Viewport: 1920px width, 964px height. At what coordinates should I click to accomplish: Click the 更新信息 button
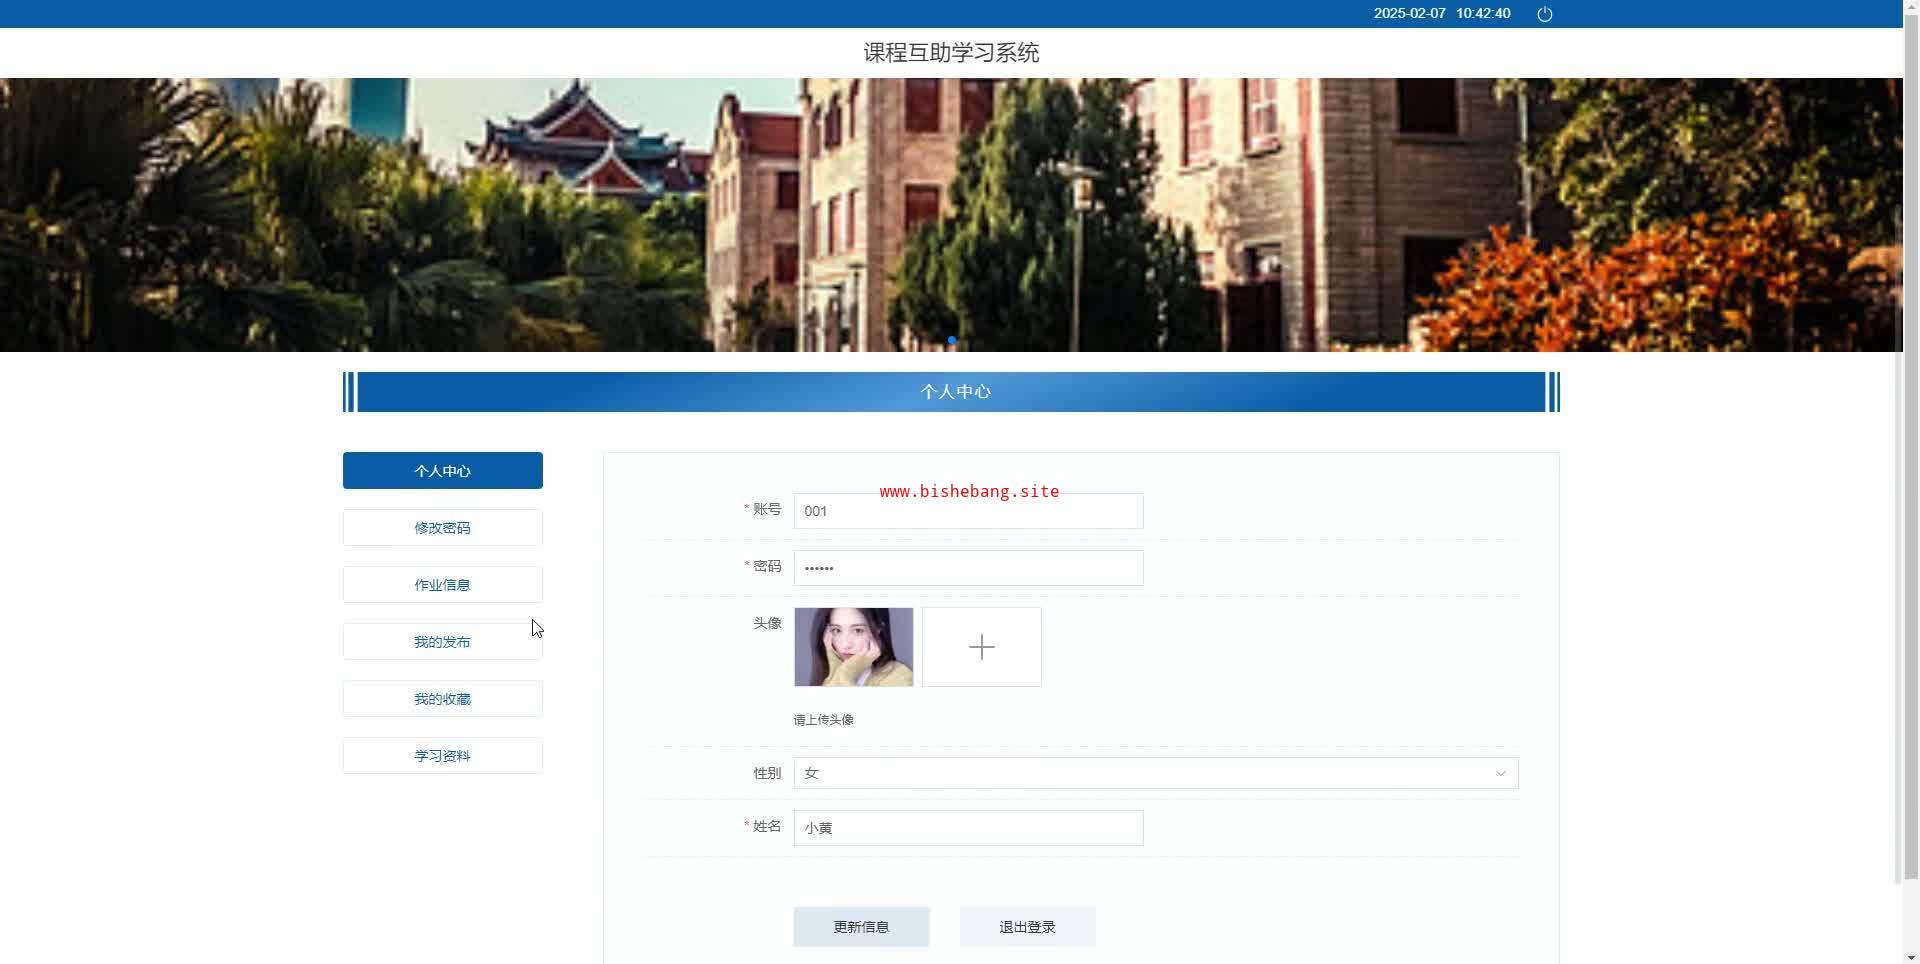(x=861, y=927)
